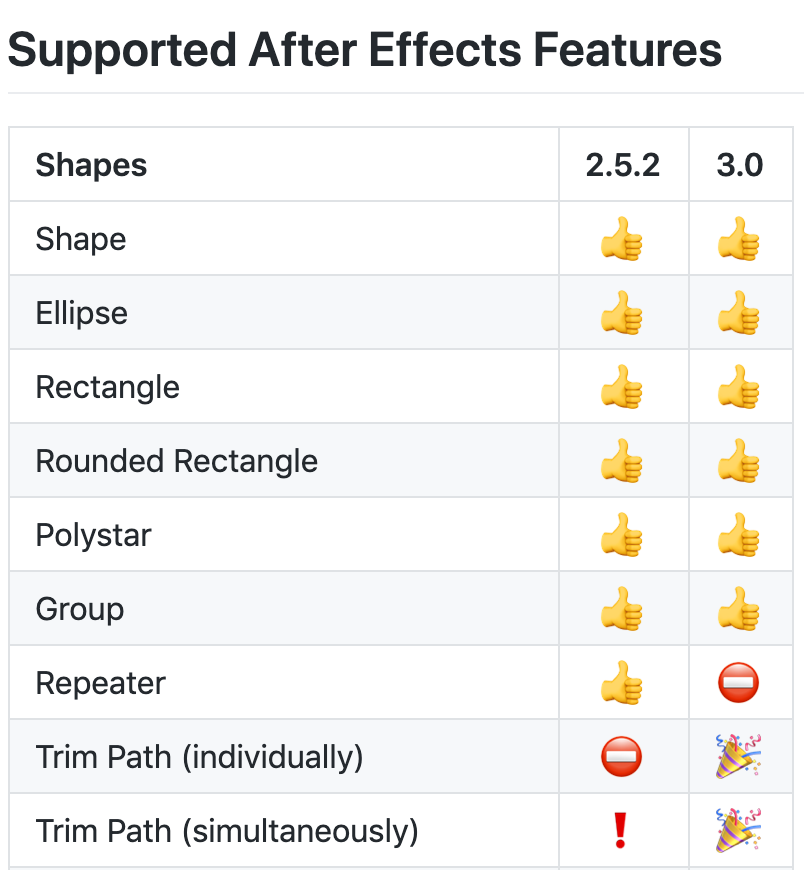Click the Trim Path (simultaneously) label
The width and height of the screenshot is (804, 870).
coord(227,831)
